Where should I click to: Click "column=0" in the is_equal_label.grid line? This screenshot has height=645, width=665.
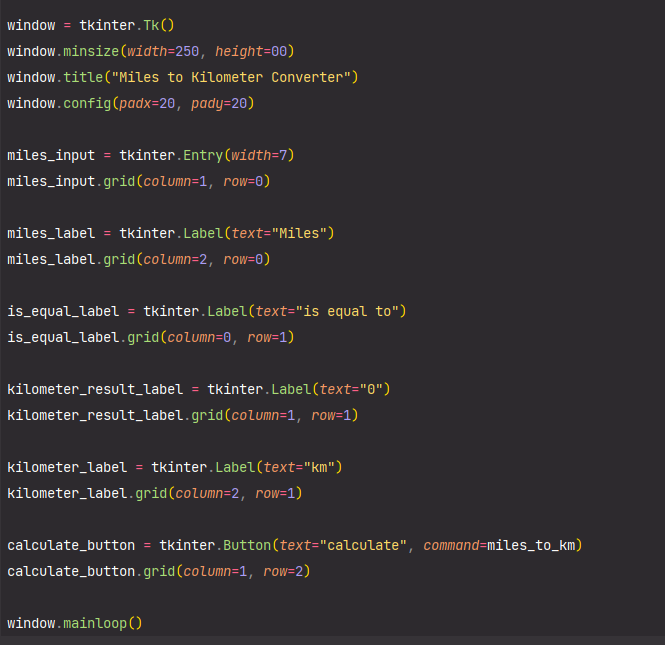pos(199,338)
